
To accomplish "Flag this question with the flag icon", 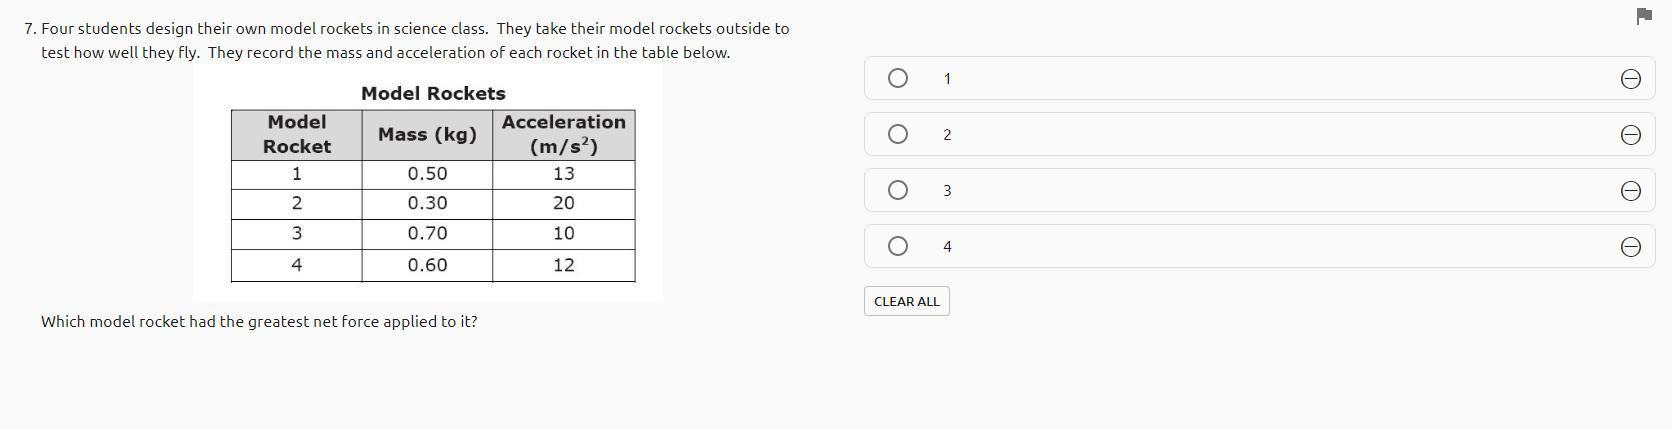I will tap(1644, 16).
